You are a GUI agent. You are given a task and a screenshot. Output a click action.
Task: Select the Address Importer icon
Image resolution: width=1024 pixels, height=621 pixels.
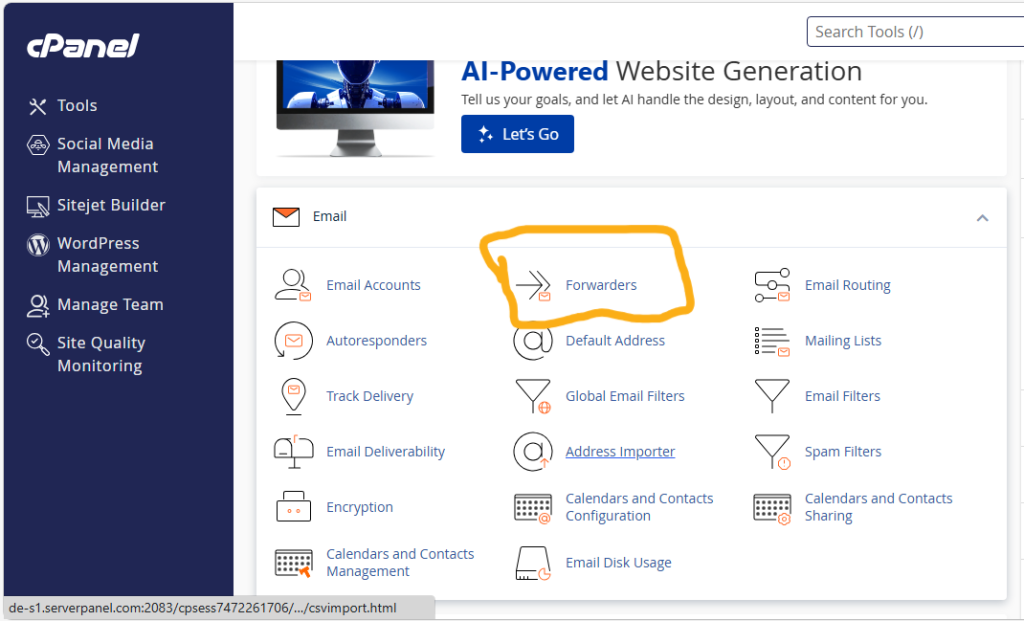[x=533, y=451]
